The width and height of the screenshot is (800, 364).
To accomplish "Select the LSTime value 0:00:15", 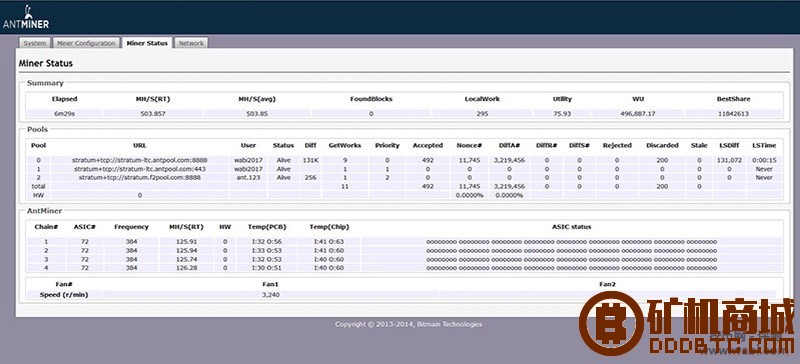I will click(764, 160).
